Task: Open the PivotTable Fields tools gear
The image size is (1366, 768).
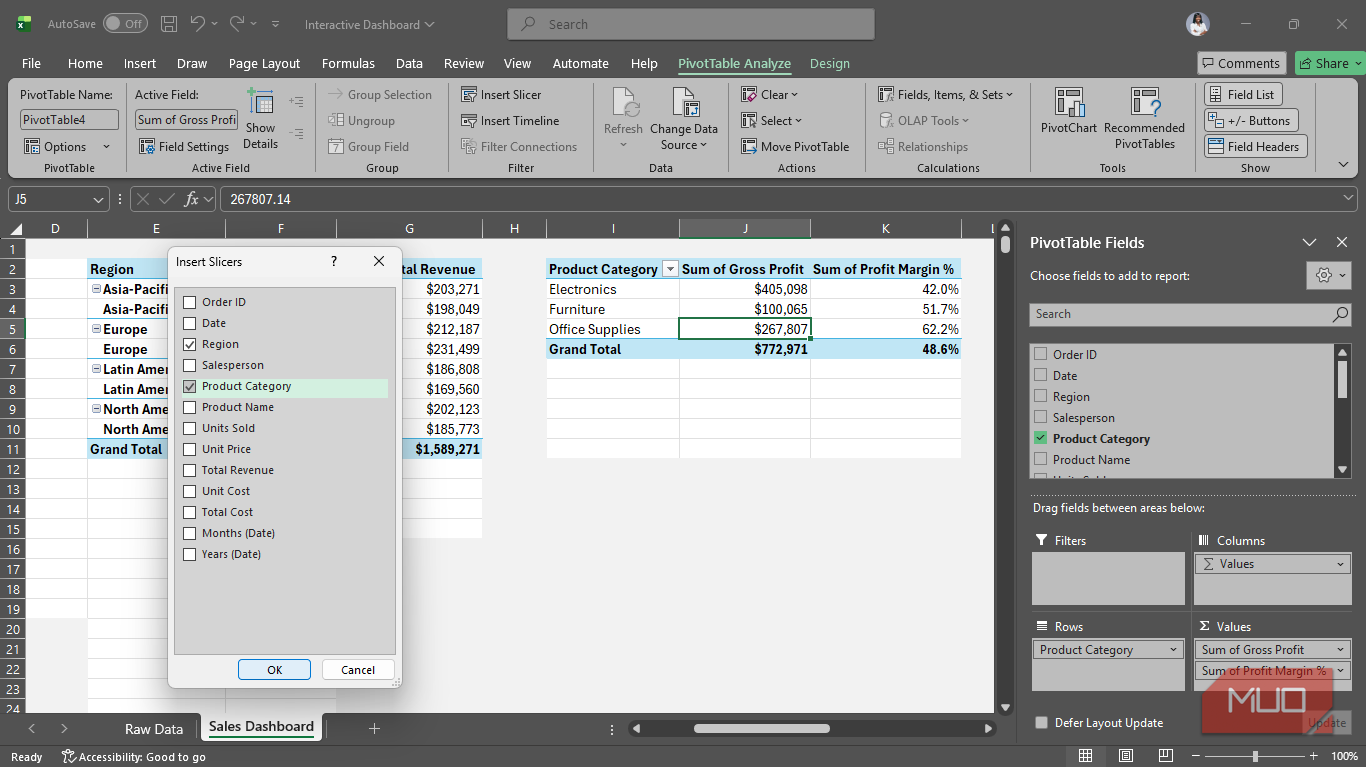Action: point(1328,275)
